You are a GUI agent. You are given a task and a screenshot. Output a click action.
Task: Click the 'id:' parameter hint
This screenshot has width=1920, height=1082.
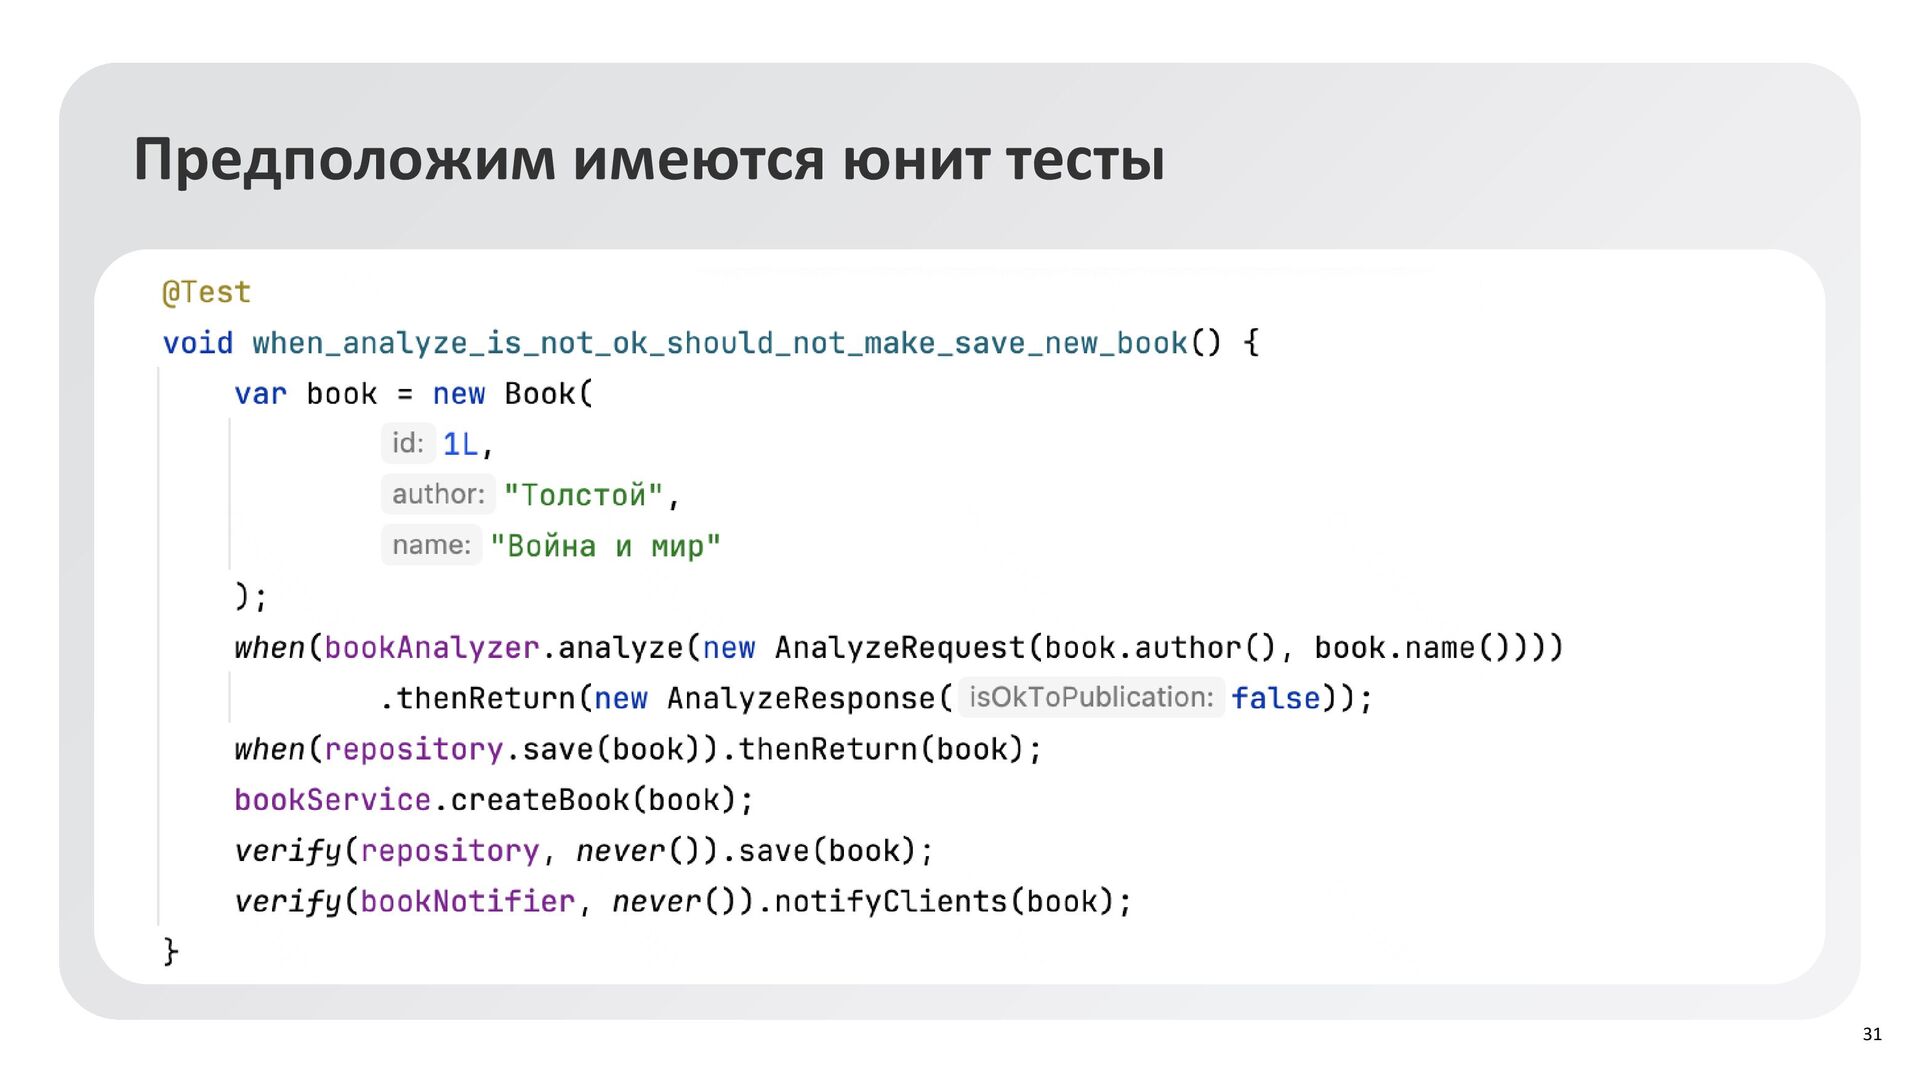point(407,443)
